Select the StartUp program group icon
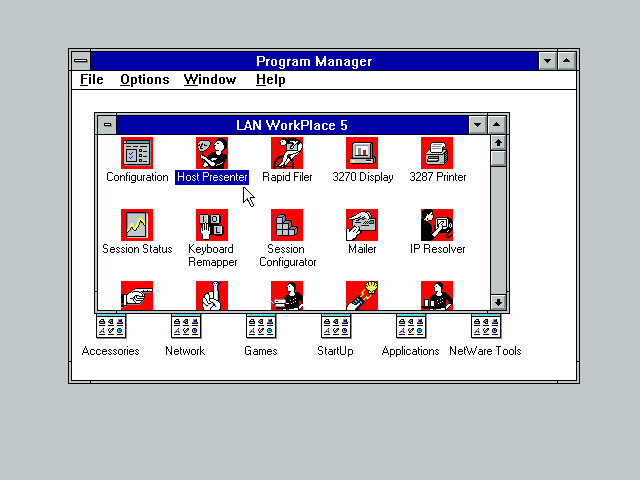This screenshot has height=480, width=640. tap(336, 326)
